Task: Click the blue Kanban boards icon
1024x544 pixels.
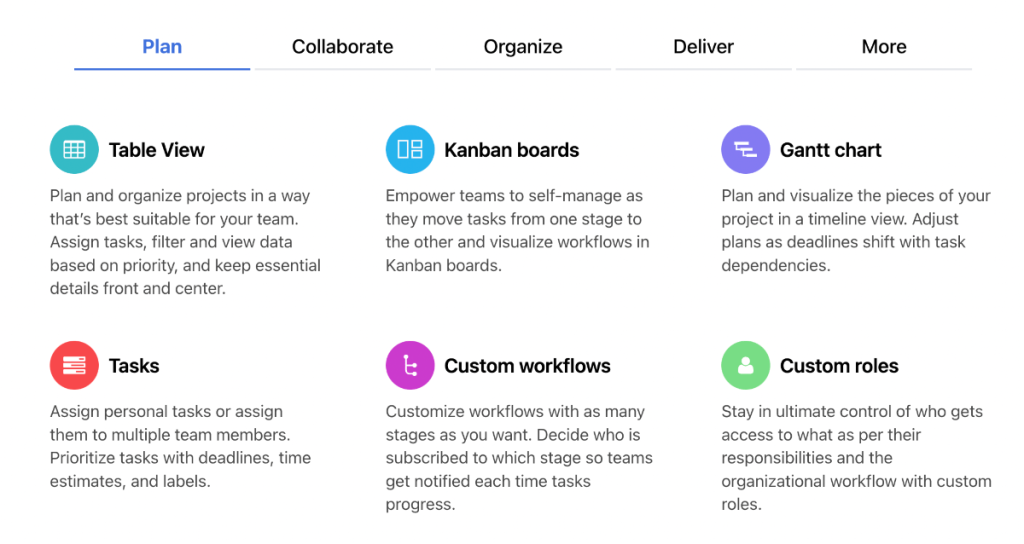Action: 410,150
